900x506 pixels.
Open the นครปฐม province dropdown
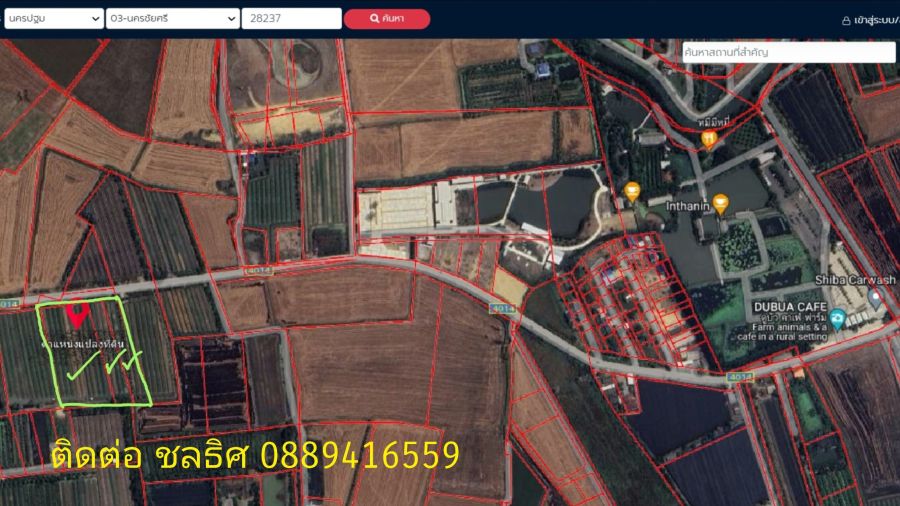coord(53,18)
